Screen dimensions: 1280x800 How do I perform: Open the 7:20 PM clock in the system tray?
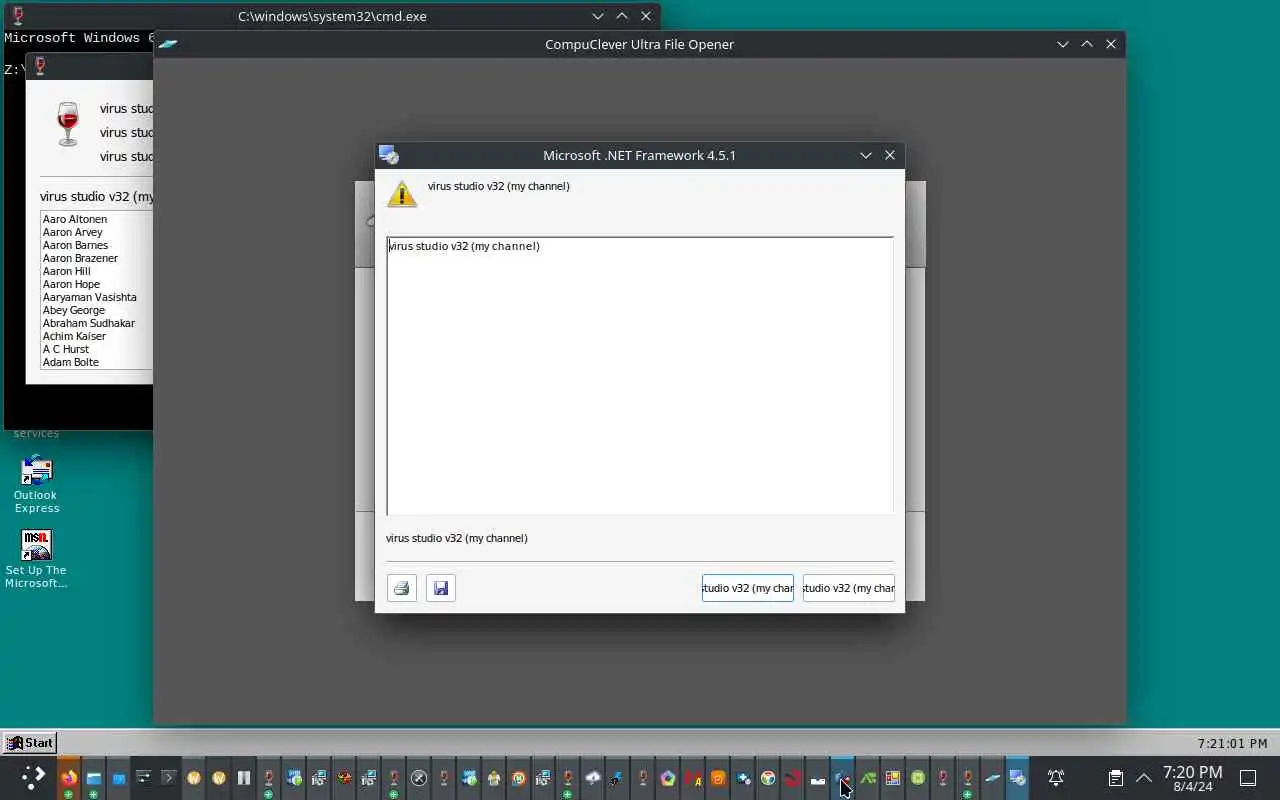coord(1192,778)
